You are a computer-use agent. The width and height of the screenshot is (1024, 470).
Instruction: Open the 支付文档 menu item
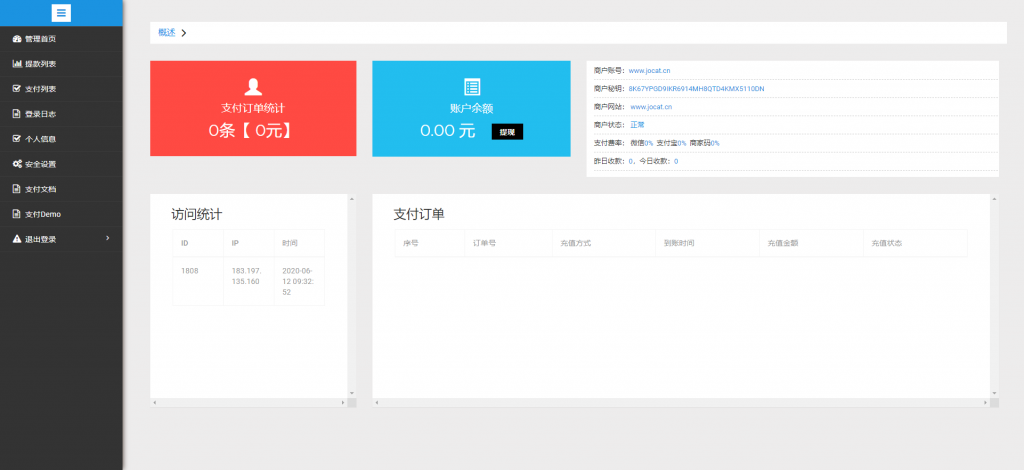[x=40, y=189]
